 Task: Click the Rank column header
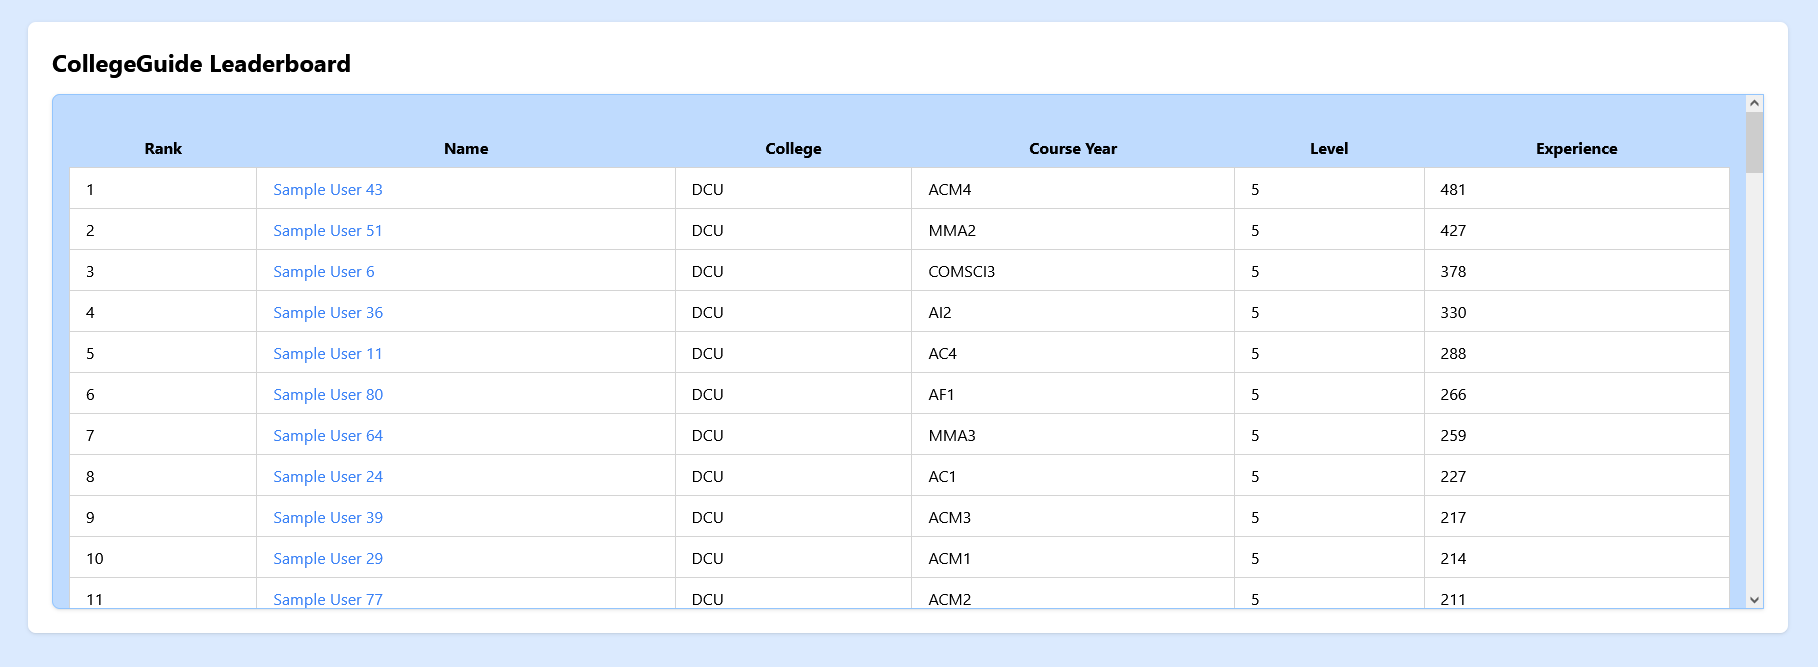tap(163, 148)
